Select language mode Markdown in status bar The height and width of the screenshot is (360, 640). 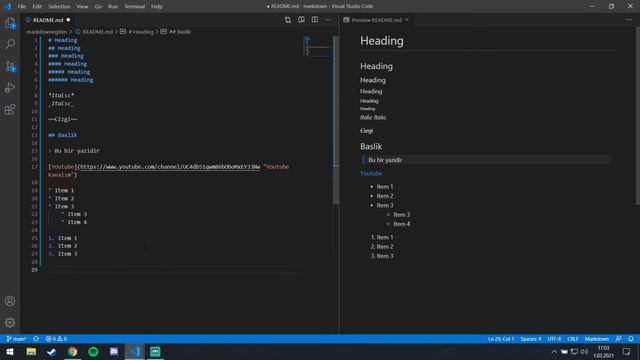coord(597,339)
